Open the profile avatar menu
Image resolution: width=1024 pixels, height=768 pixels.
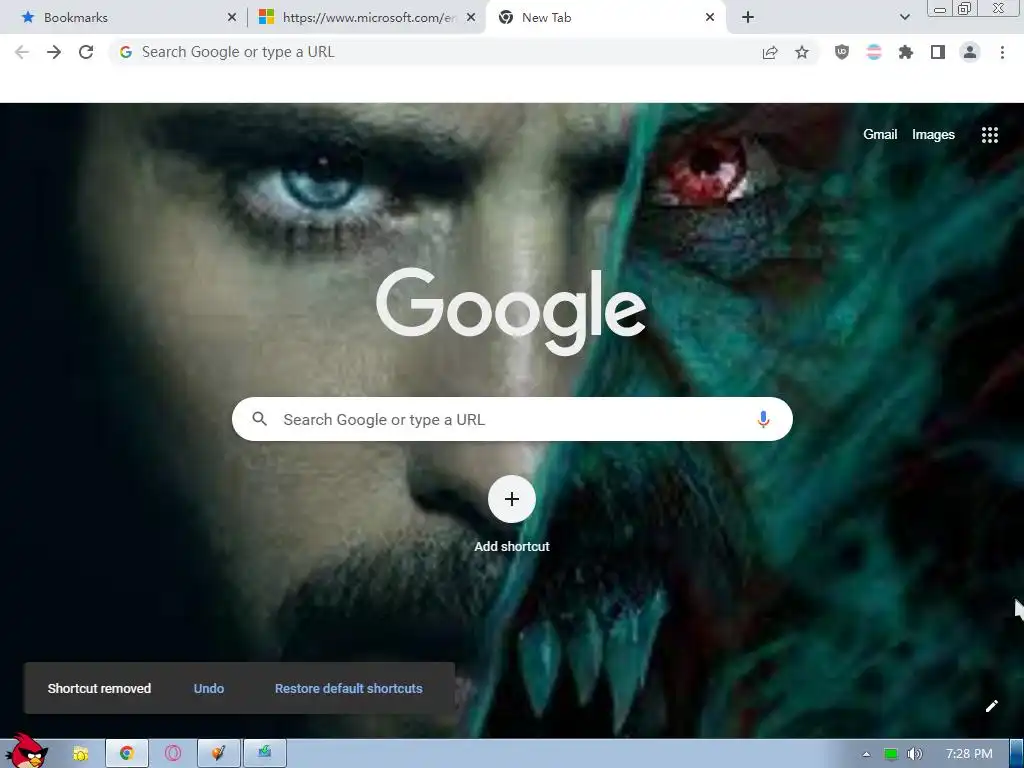tap(970, 52)
